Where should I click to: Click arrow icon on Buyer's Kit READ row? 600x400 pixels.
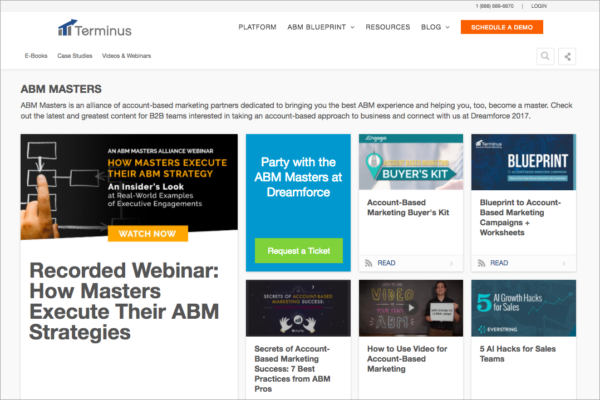coord(452,263)
